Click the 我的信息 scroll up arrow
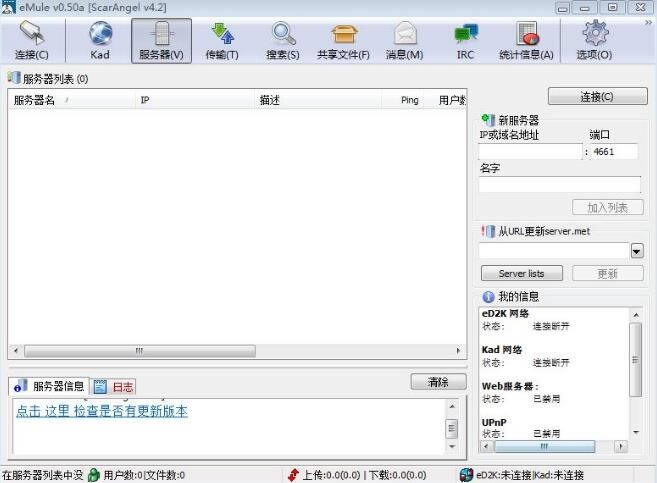Image resolution: width=657 pixels, height=483 pixels. (636, 315)
